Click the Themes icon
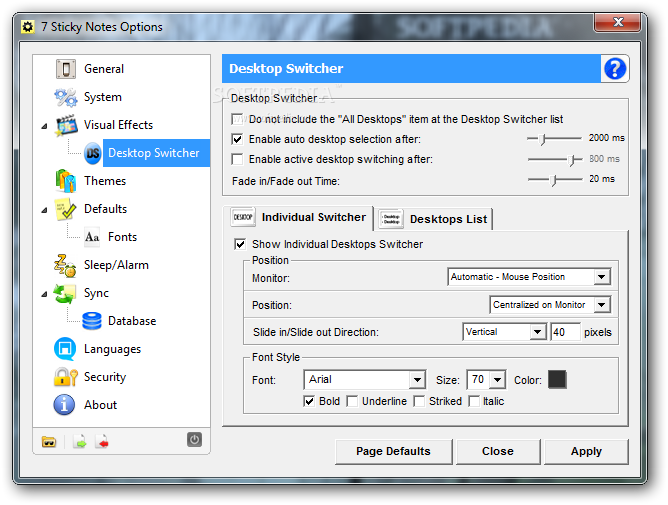The image size is (668, 505). coord(66,181)
